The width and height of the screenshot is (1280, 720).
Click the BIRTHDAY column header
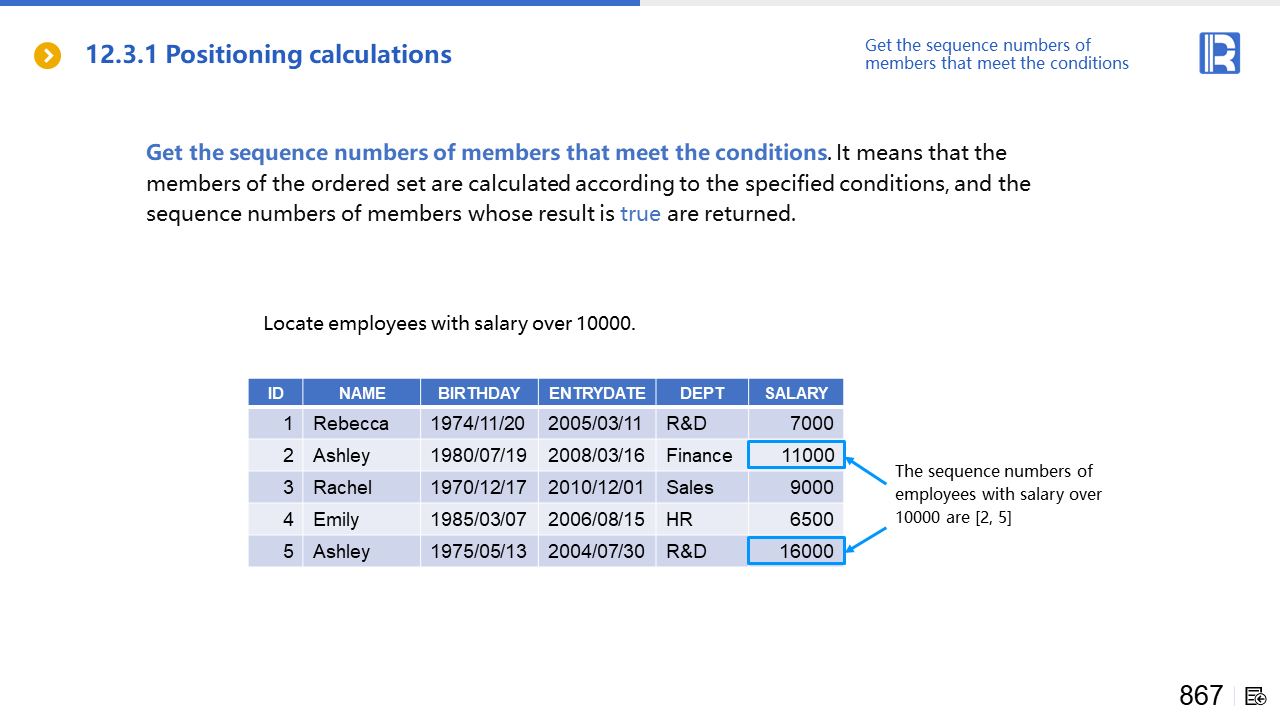point(479,393)
